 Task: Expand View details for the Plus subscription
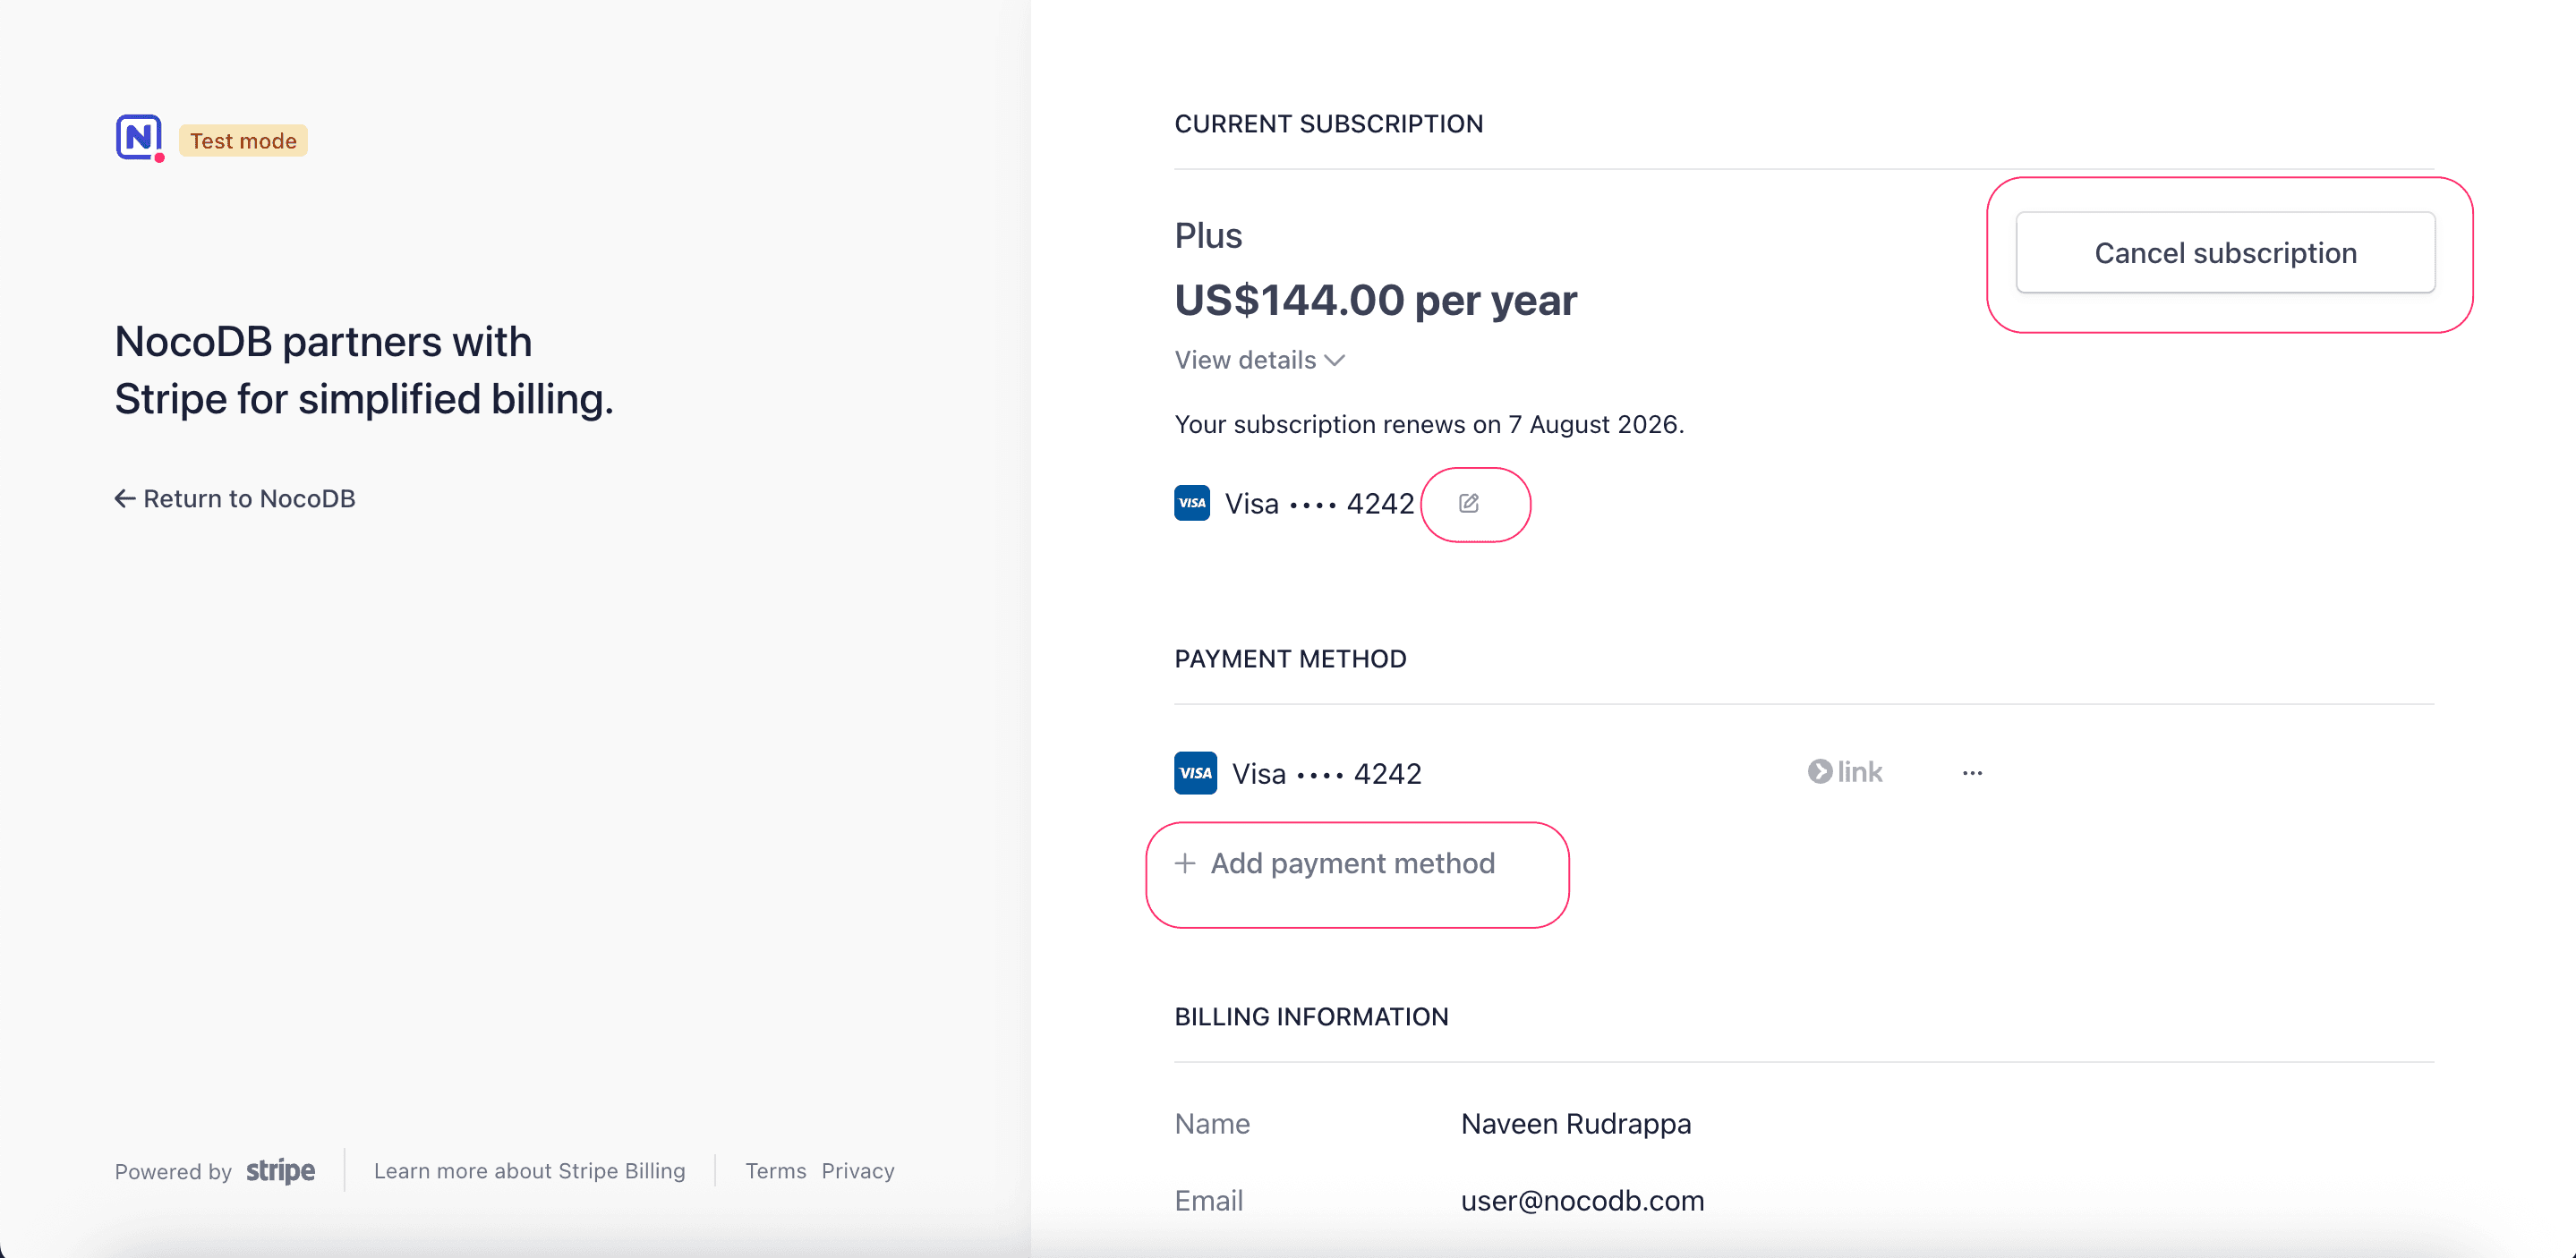(1258, 360)
